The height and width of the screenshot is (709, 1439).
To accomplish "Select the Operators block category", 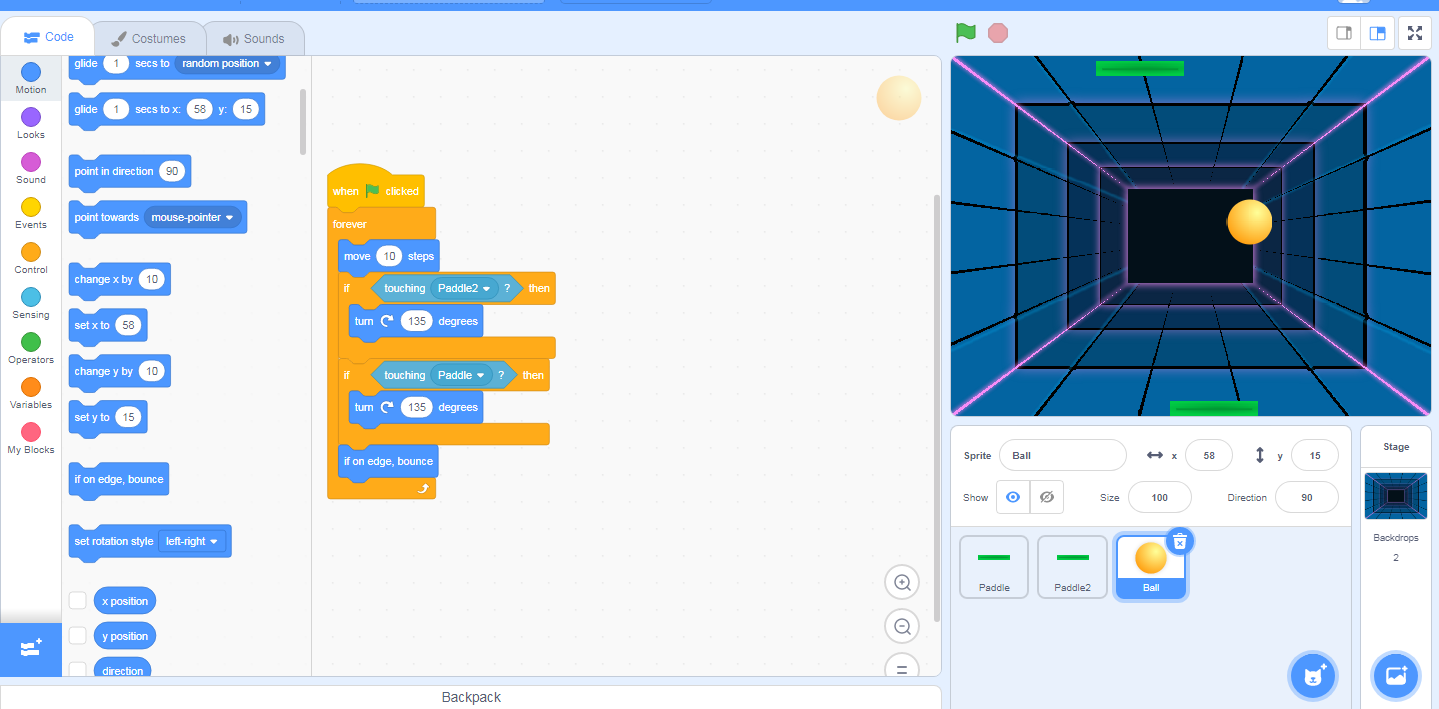I will [31, 348].
